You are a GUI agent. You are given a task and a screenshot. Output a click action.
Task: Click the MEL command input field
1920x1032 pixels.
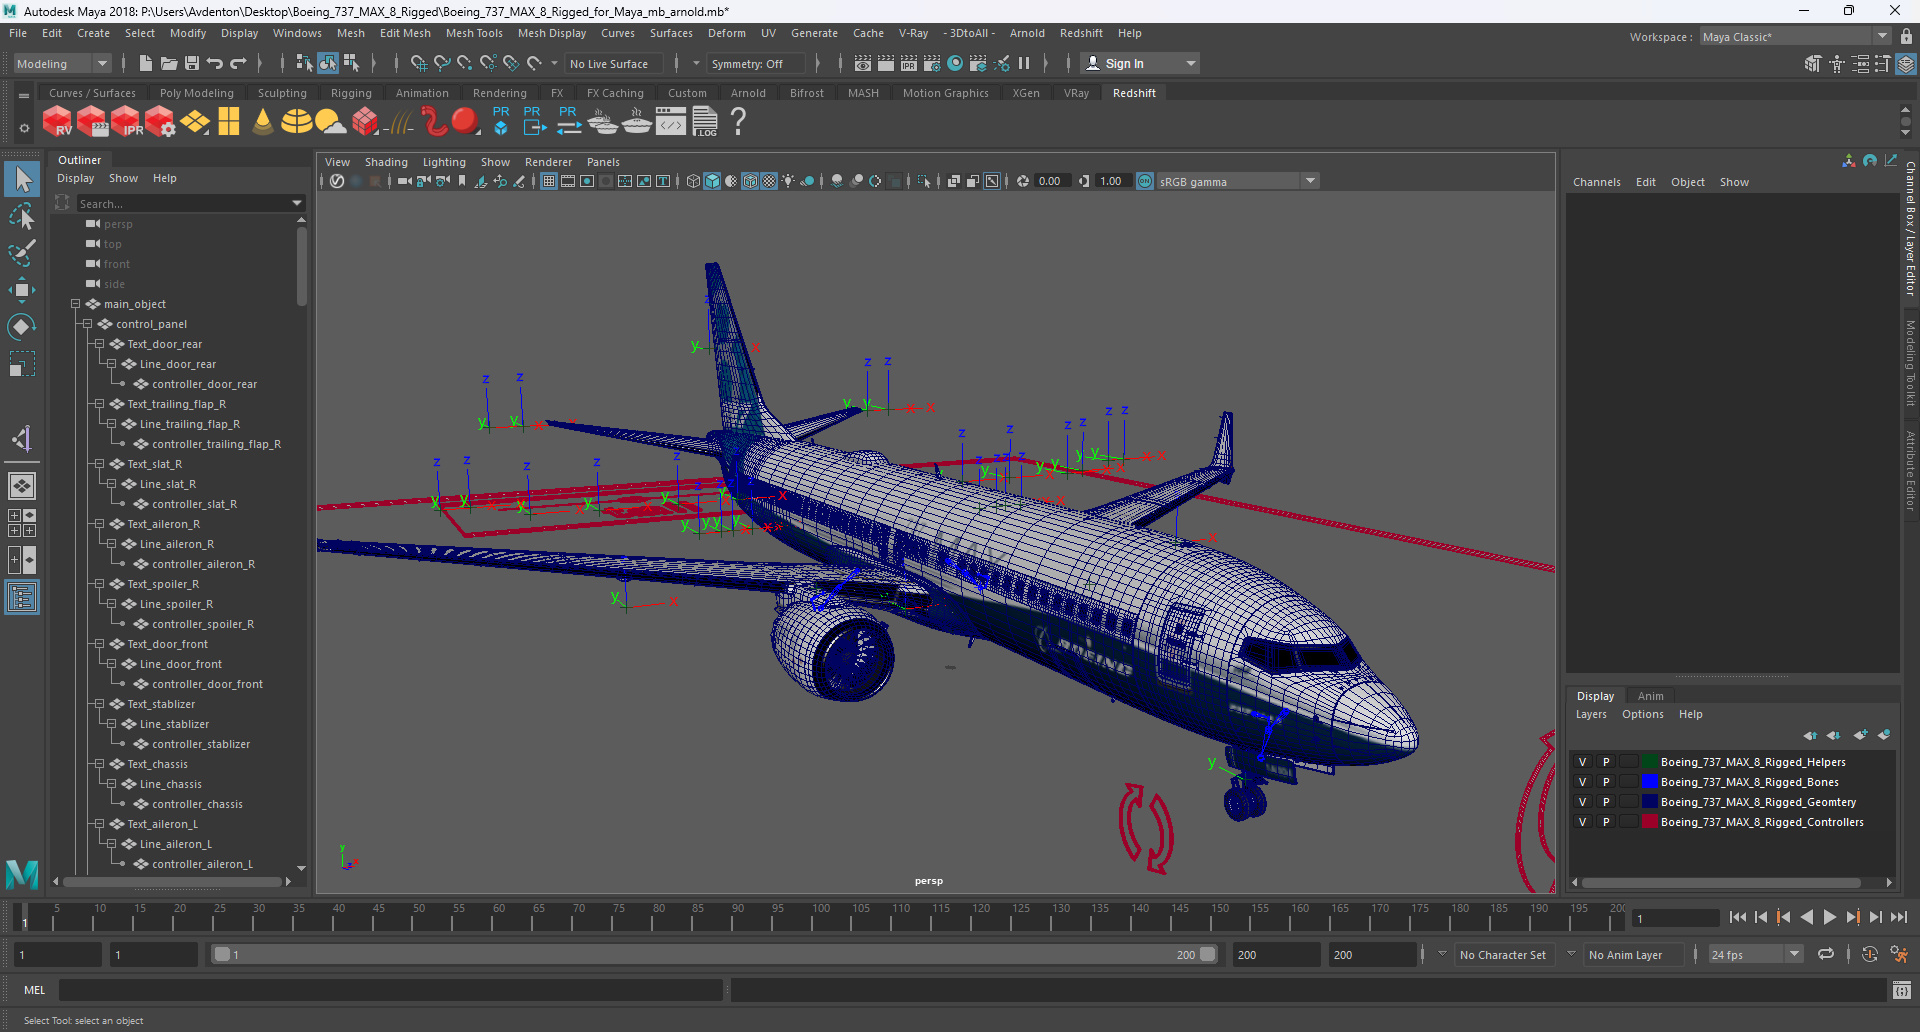pyautogui.click(x=390, y=990)
